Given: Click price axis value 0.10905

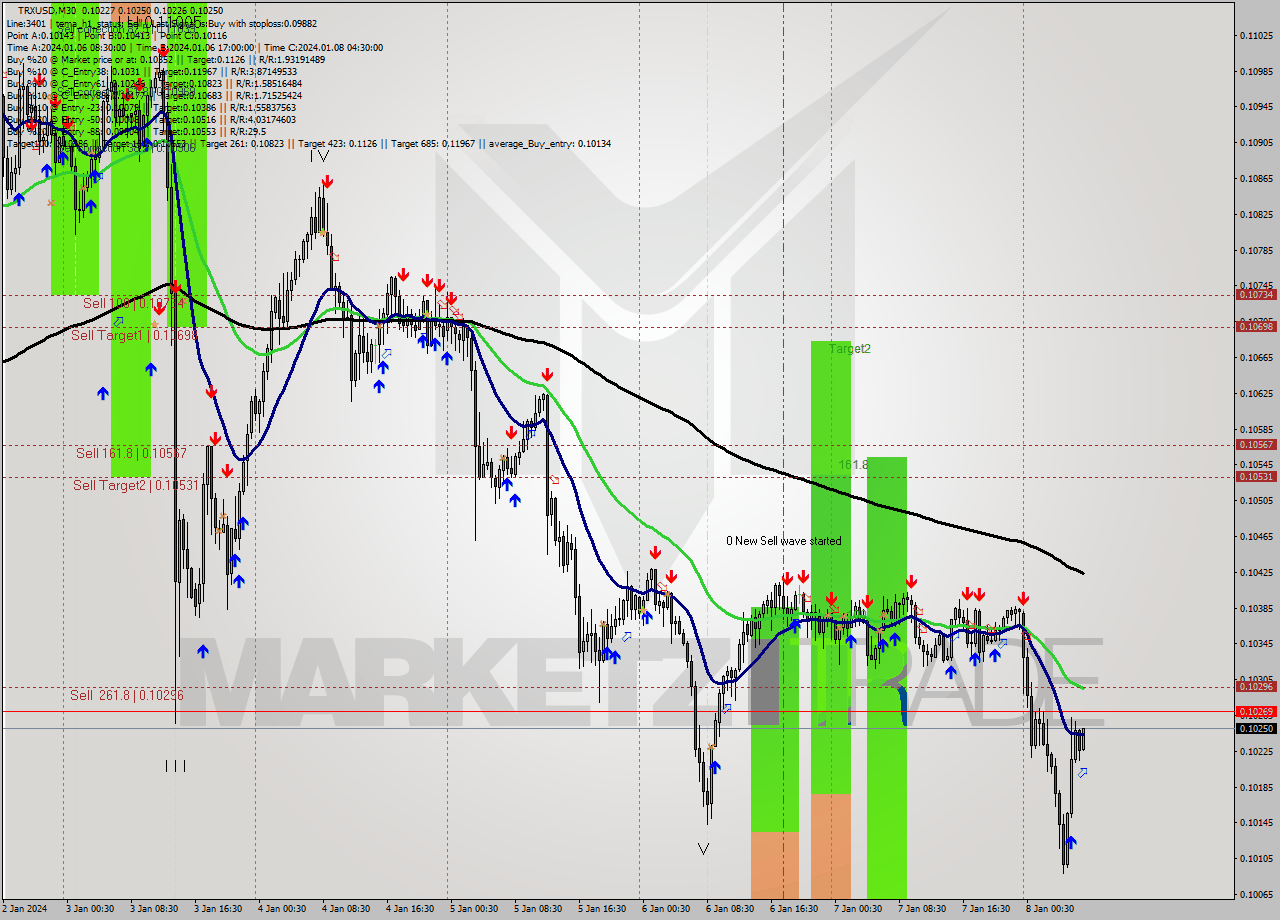Looking at the screenshot, I should pos(1256,143).
